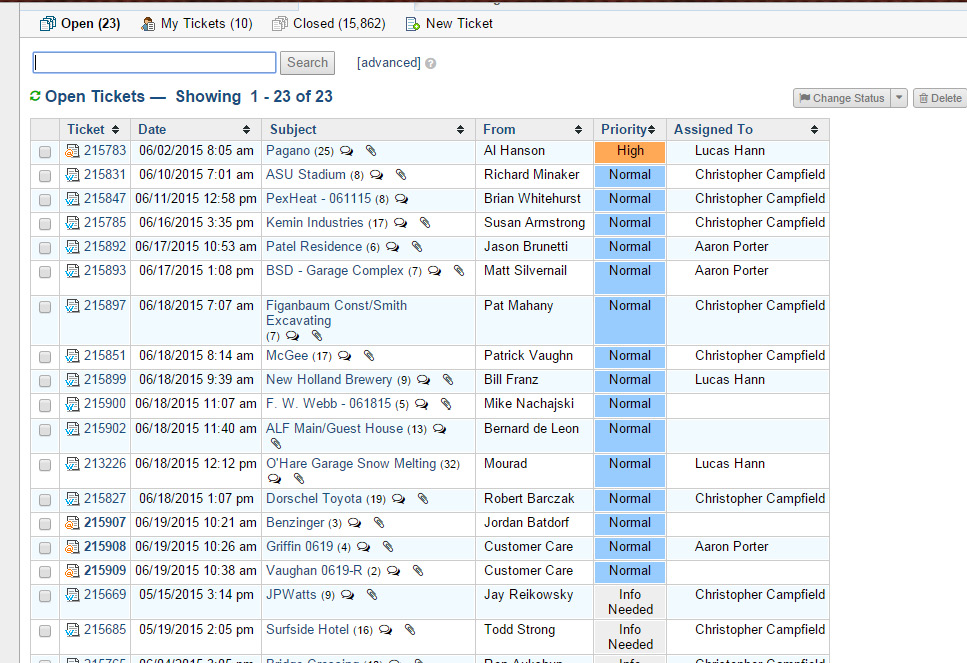Click the Change Status button
The height and width of the screenshot is (663, 967).
842,97
